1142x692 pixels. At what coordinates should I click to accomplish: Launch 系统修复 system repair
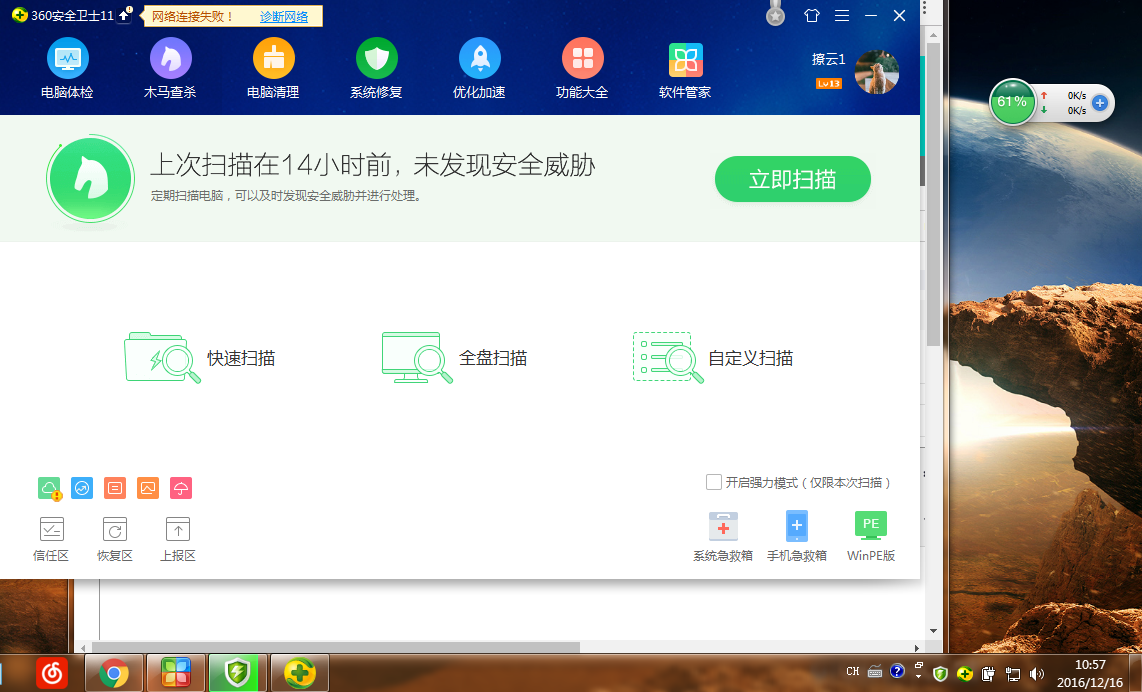376,68
